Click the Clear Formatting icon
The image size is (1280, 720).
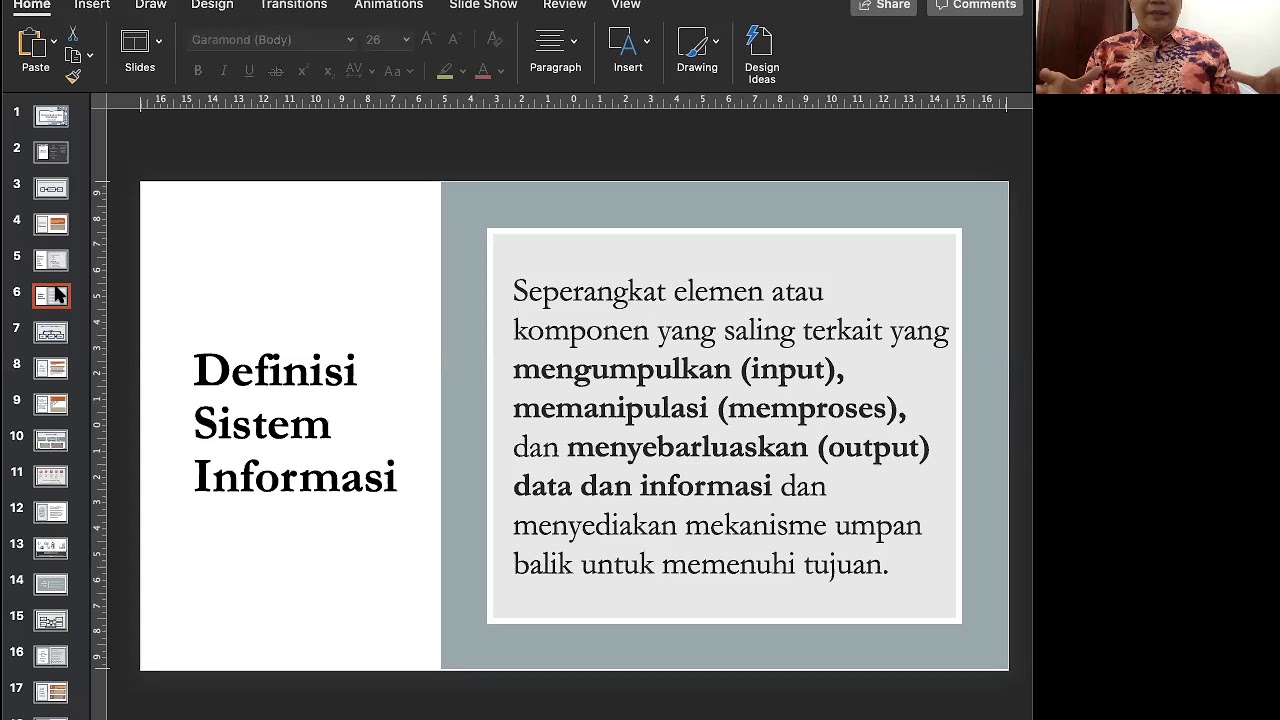pos(494,39)
